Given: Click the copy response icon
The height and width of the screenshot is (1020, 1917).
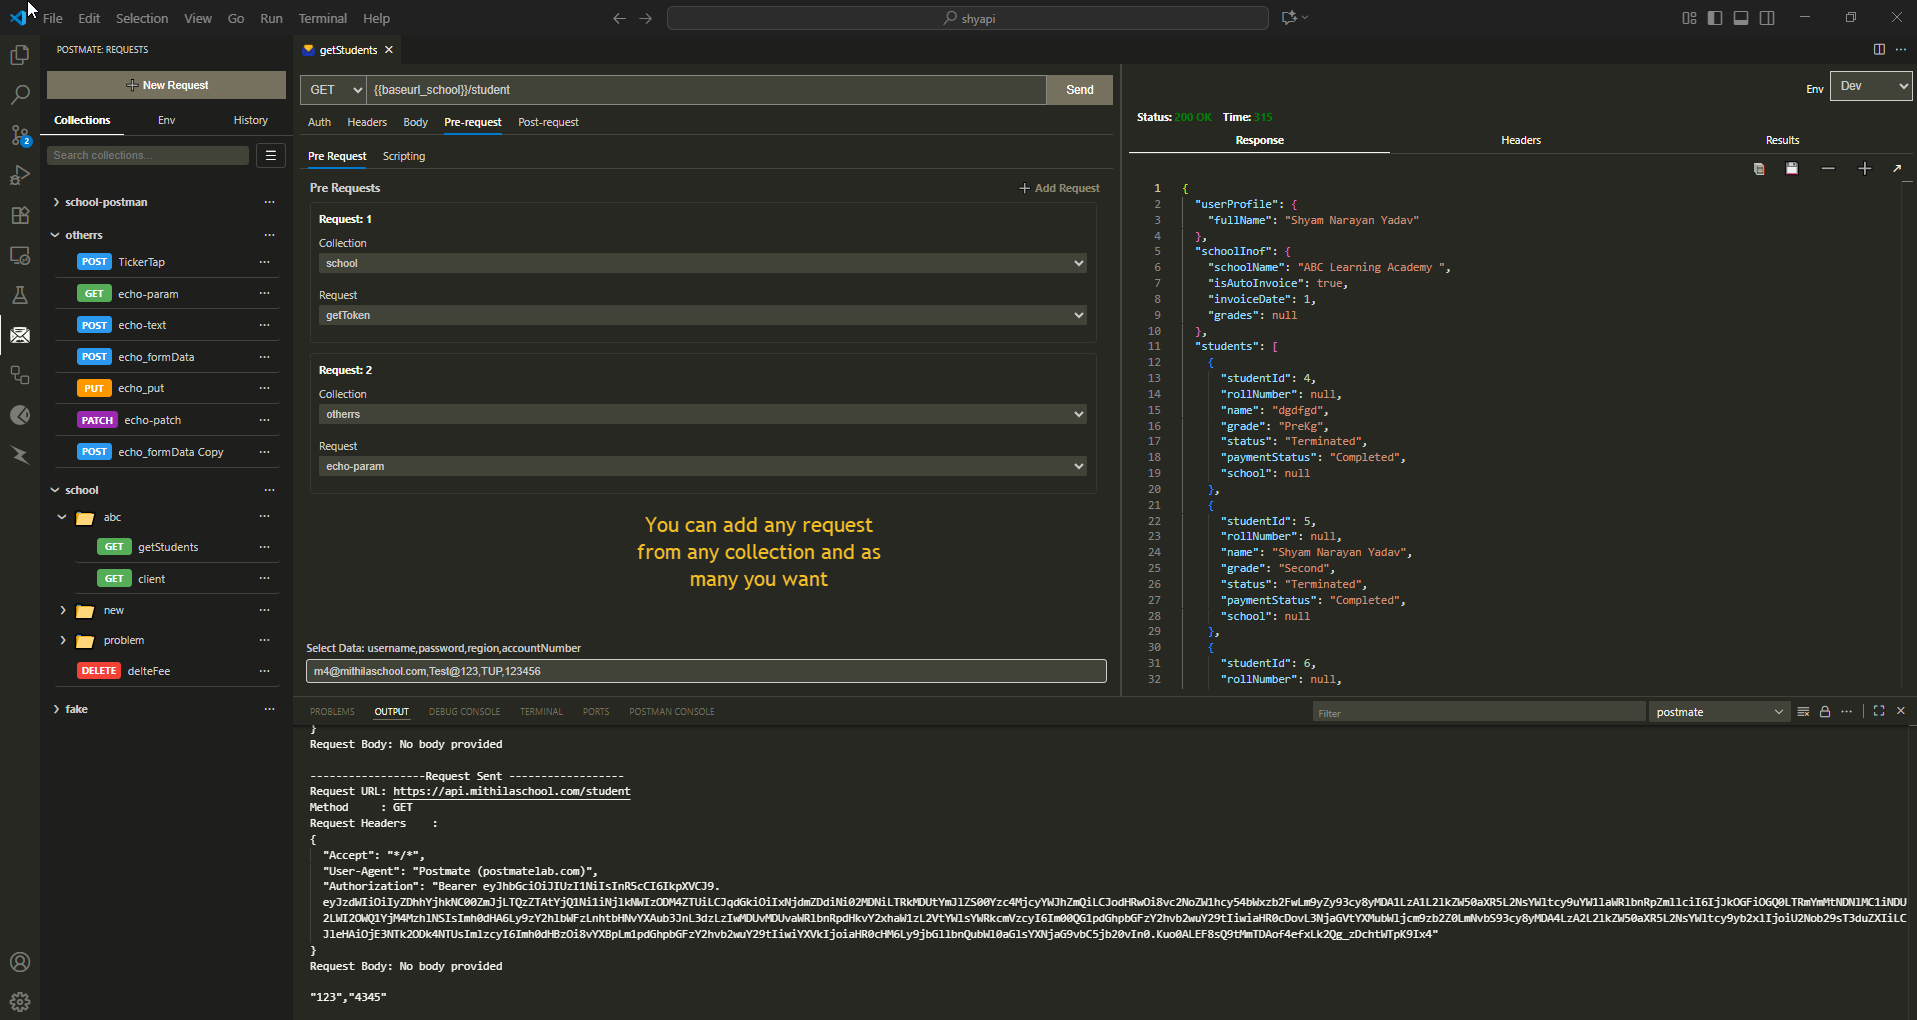Looking at the screenshot, I should click(x=1759, y=169).
